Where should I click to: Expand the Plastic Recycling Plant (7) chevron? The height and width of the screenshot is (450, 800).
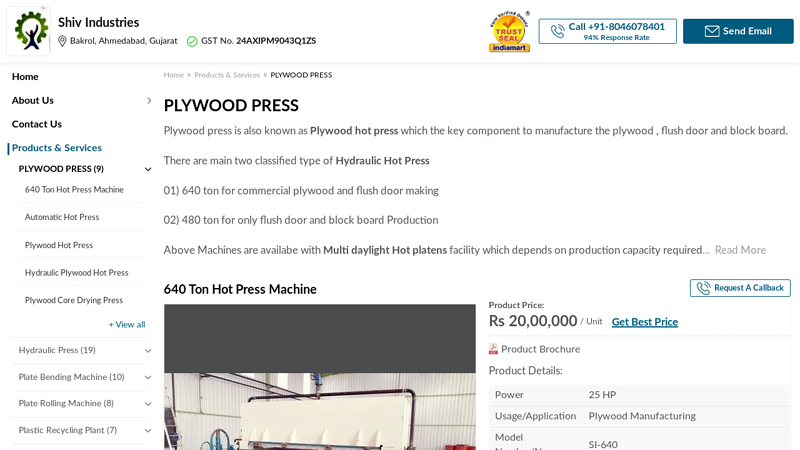click(x=148, y=431)
